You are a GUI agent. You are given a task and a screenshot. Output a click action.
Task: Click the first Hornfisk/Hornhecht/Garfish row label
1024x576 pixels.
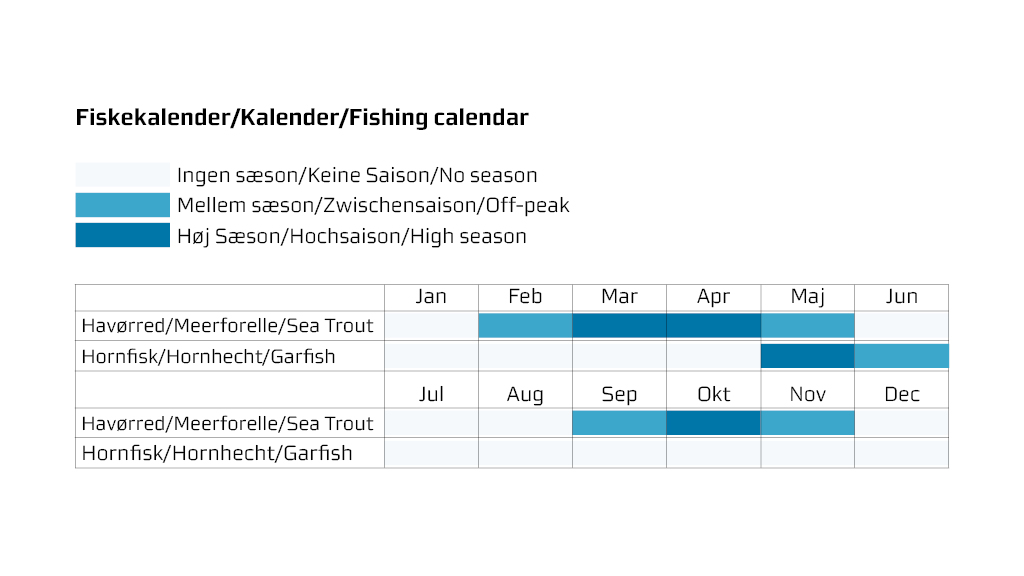point(208,357)
